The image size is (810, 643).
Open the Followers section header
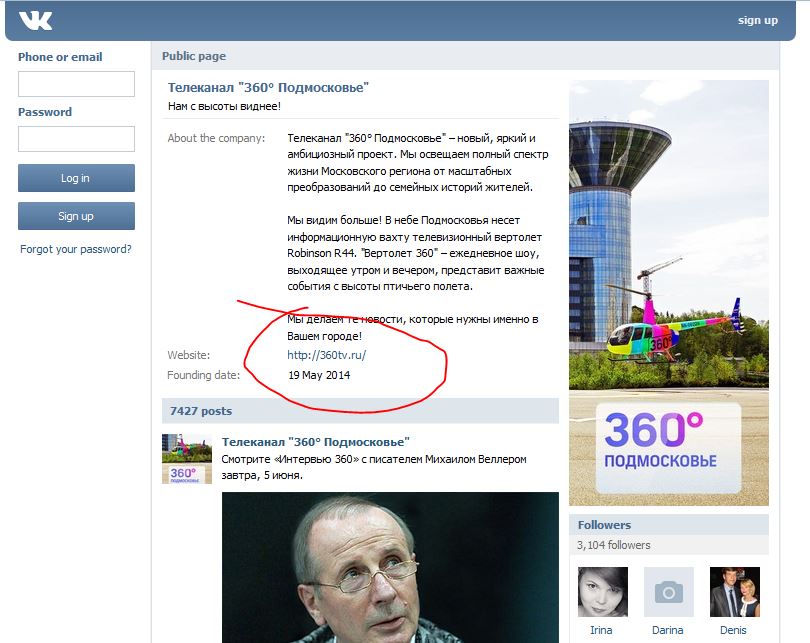click(x=604, y=525)
